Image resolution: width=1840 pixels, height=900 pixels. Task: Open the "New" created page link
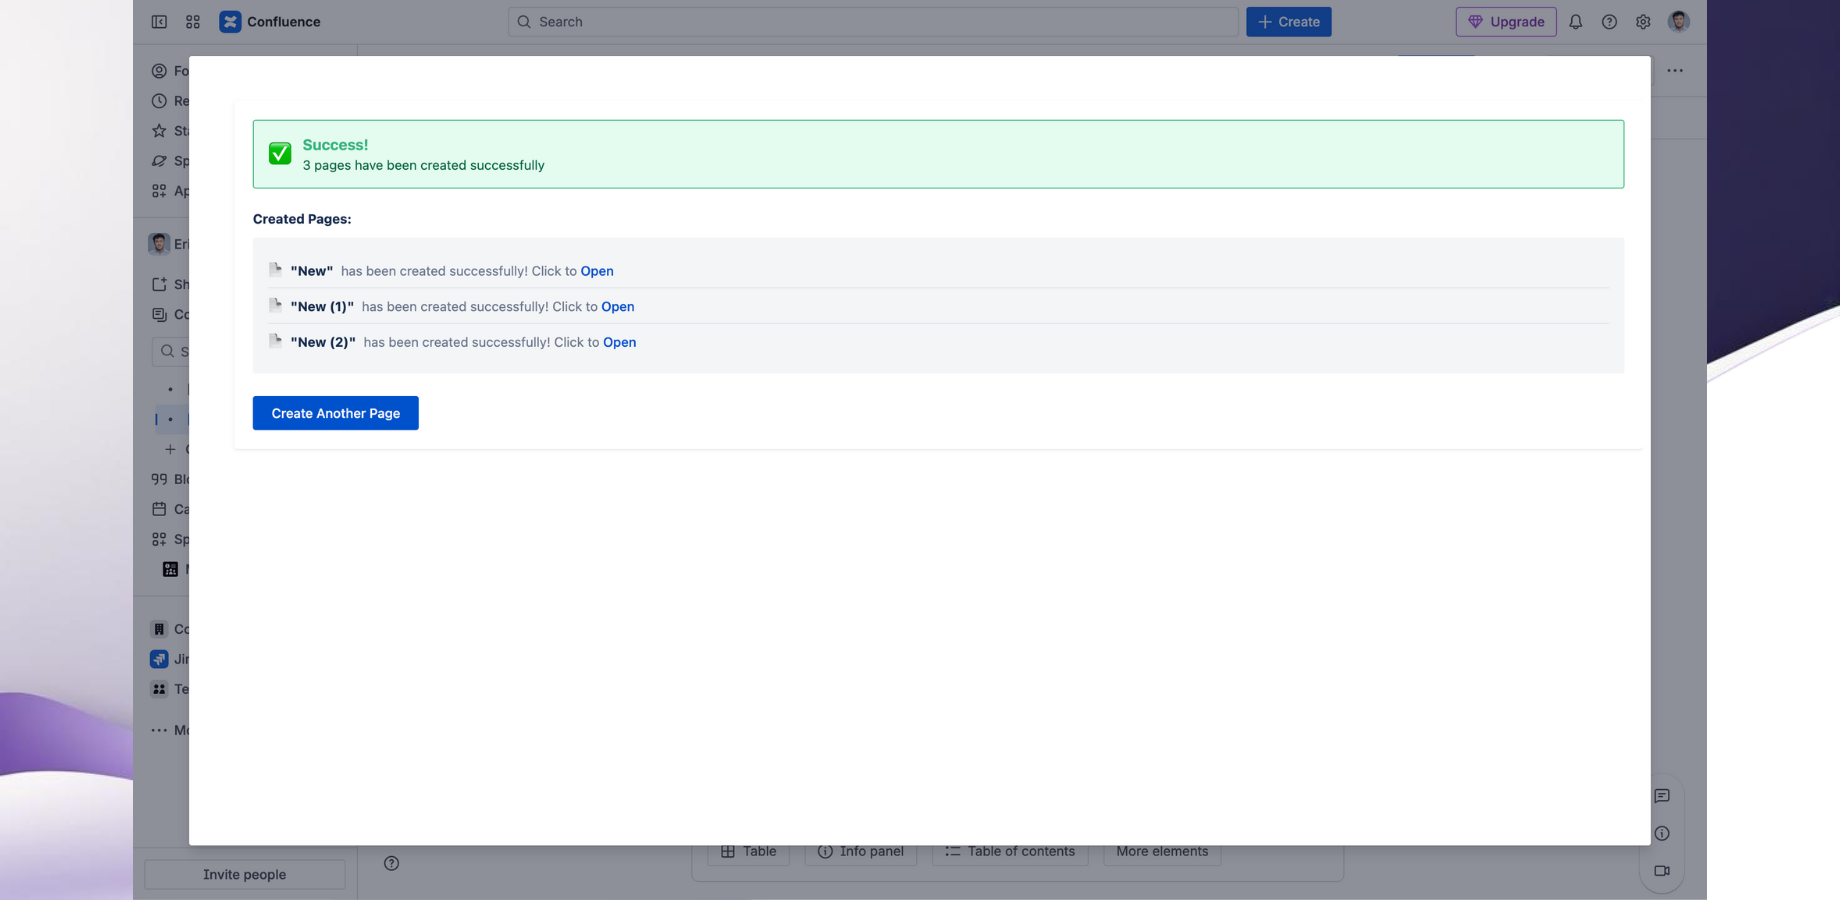(x=597, y=271)
